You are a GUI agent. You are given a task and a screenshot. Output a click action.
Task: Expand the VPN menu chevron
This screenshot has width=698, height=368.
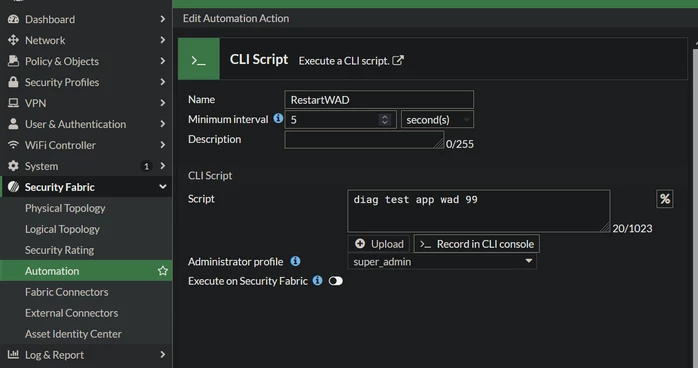pyautogui.click(x=162, y=103)
